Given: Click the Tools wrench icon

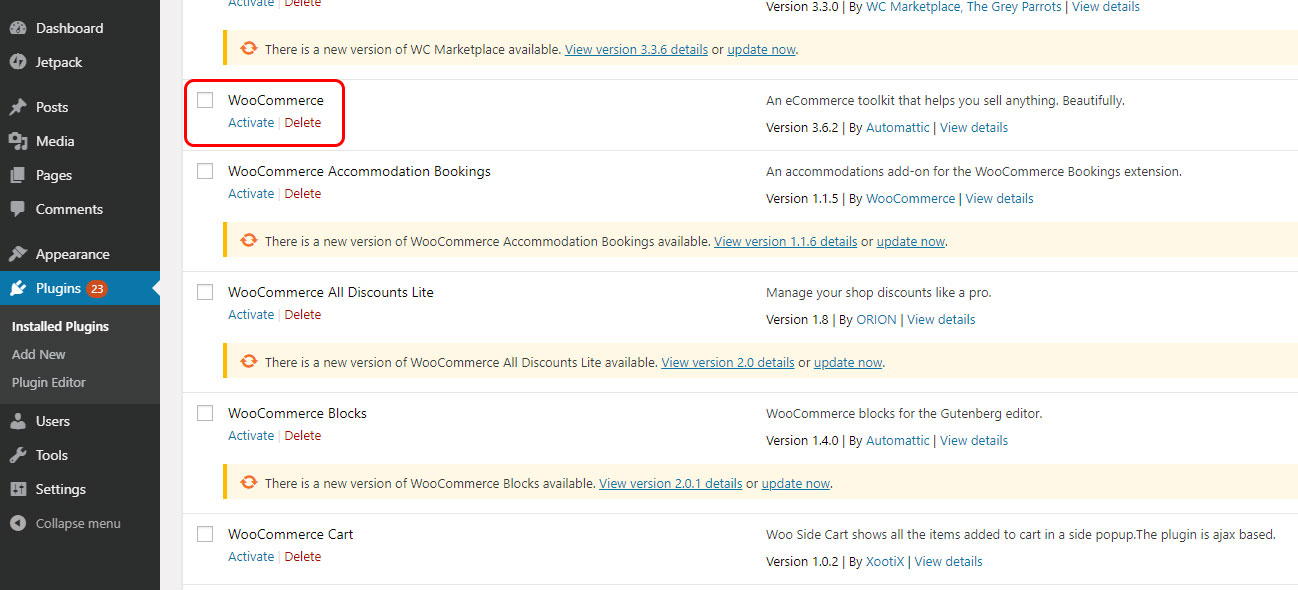Looking at the screenshot, I should [18, 455].
